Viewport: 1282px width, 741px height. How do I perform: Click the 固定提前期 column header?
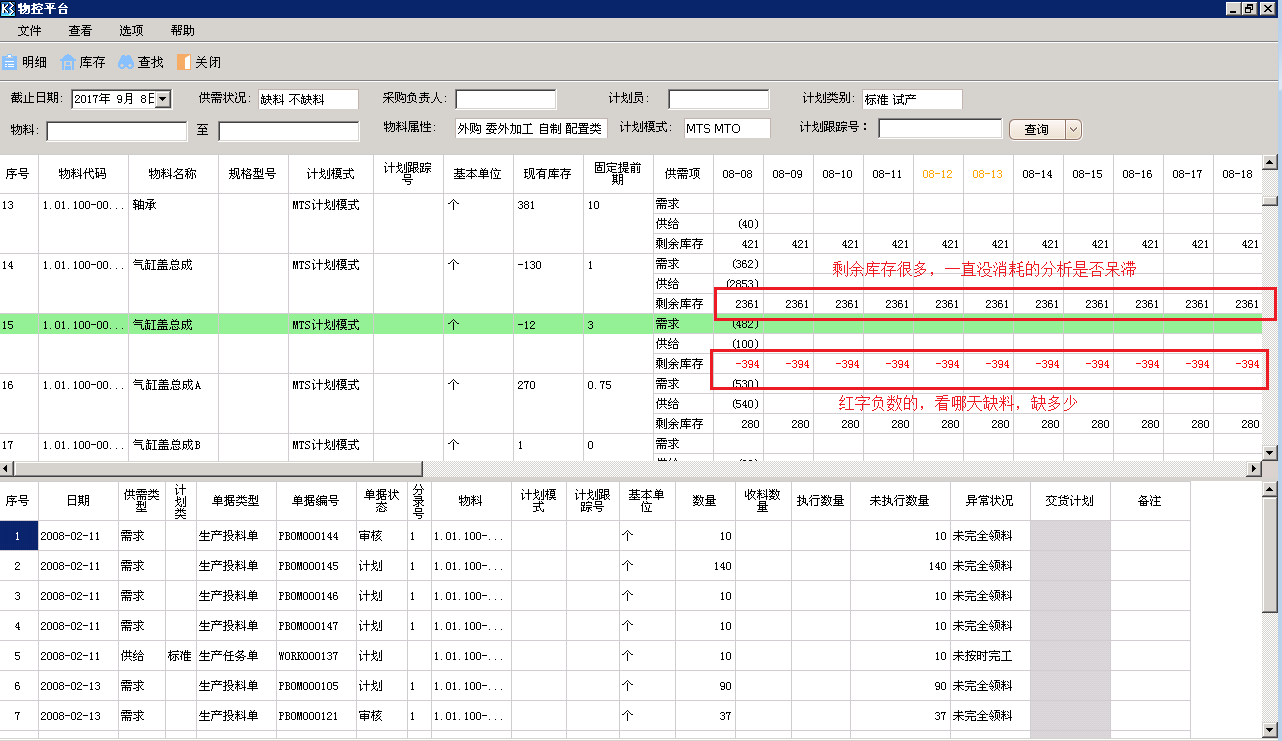pos(617,174)
